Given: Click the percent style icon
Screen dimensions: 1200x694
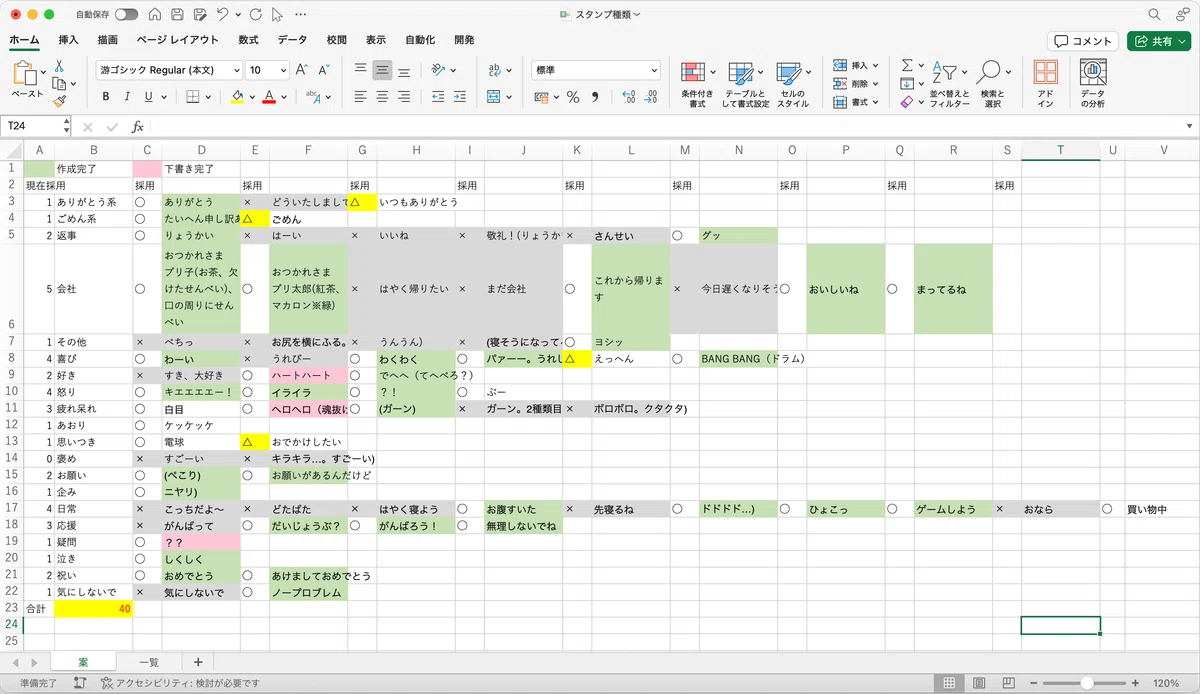Looking at the screenshot, I should [573, 97].
